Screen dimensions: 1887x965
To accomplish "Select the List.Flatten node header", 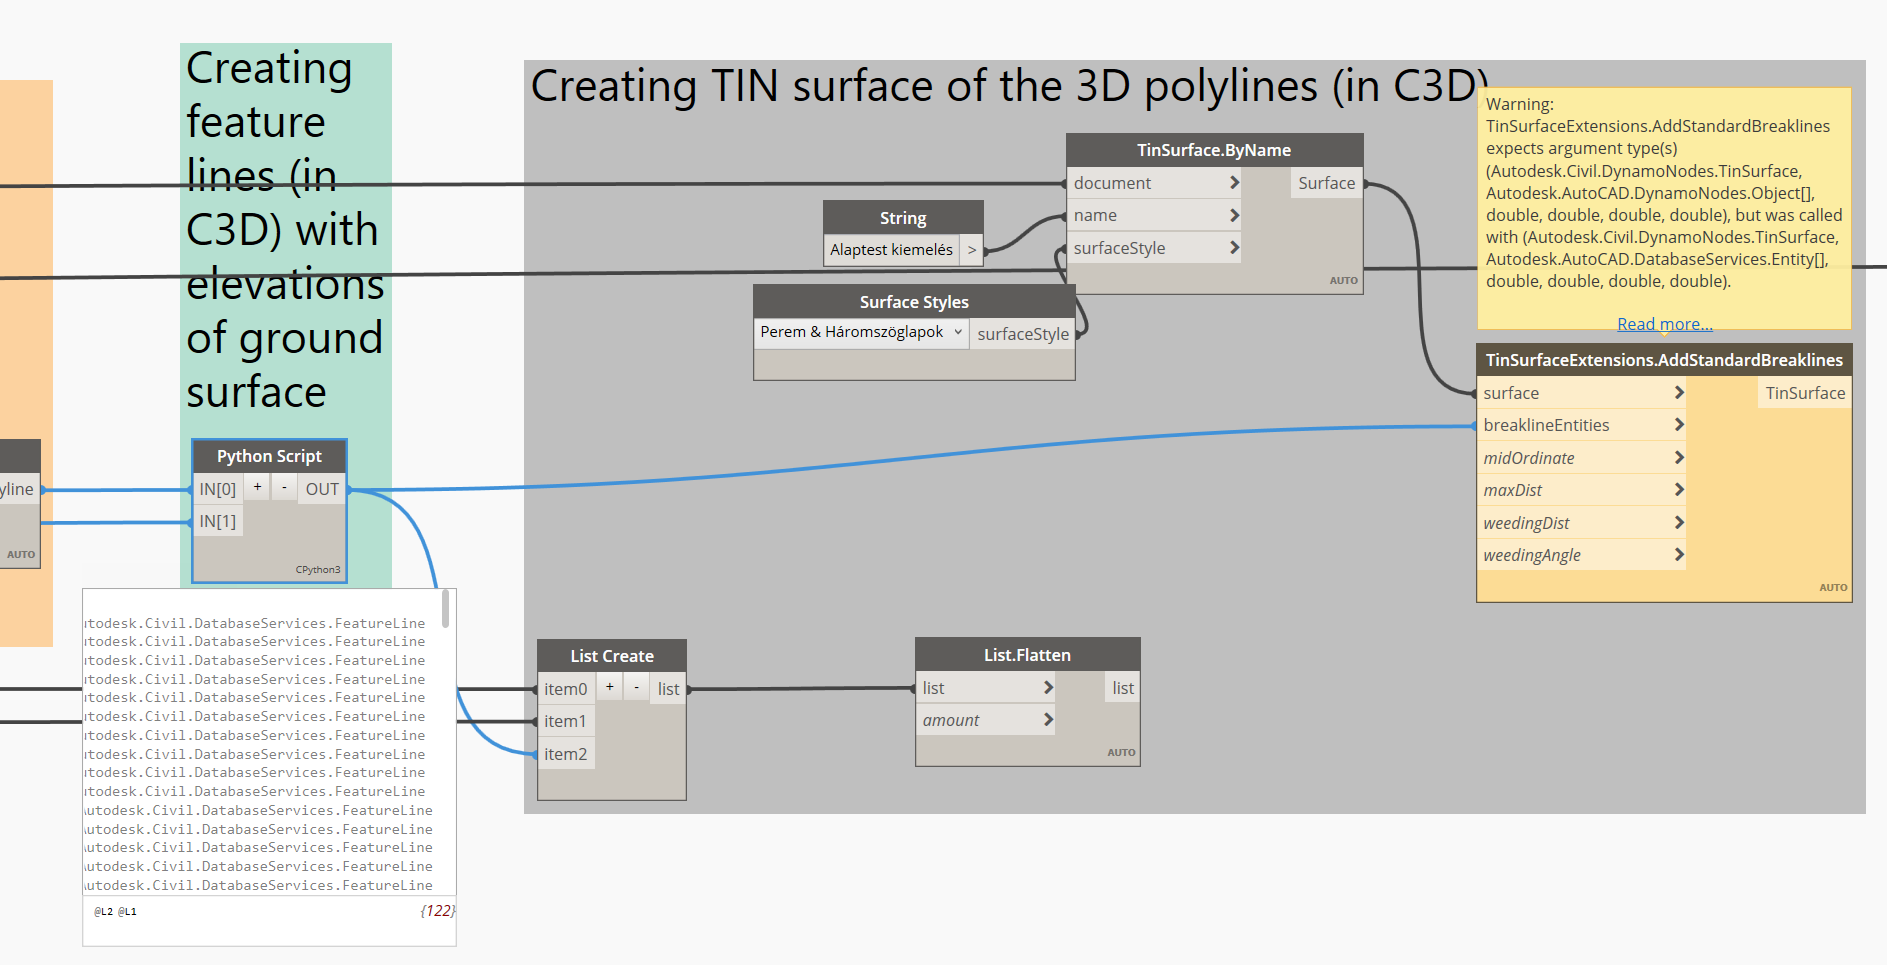I will pyautogui.click(x=1027, y=655).
